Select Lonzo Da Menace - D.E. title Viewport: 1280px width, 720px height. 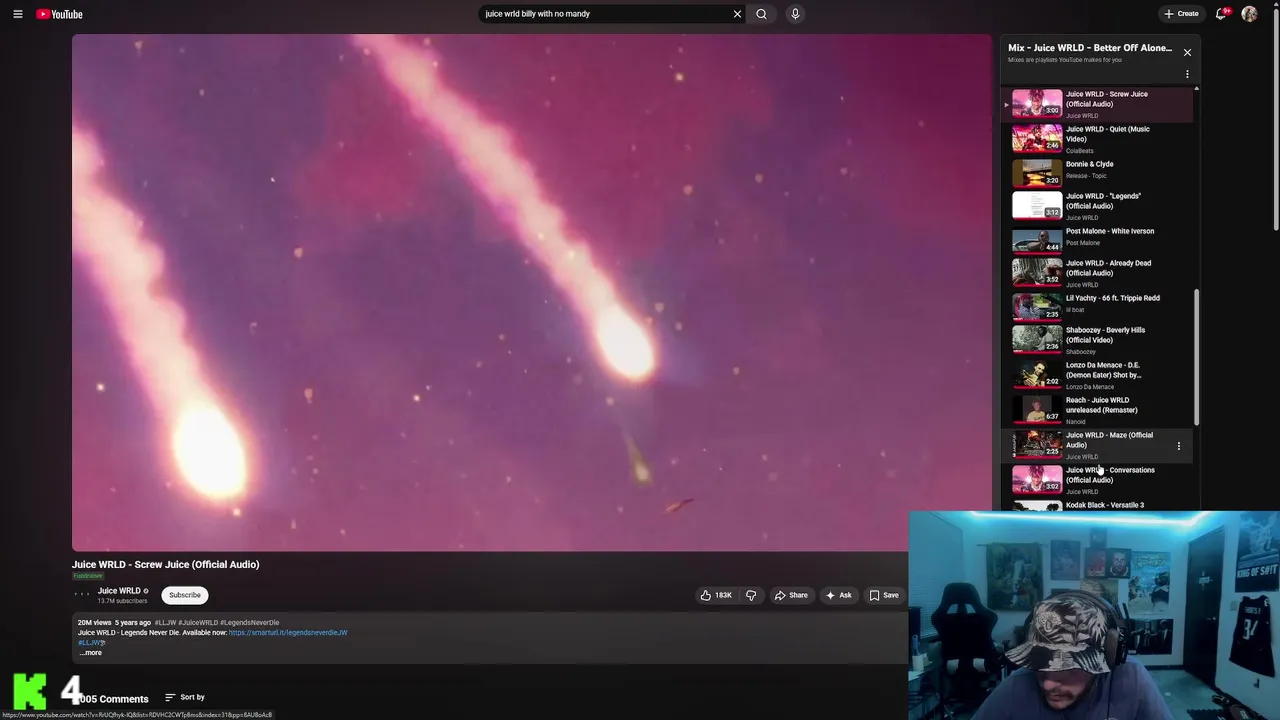(1103, 370)
